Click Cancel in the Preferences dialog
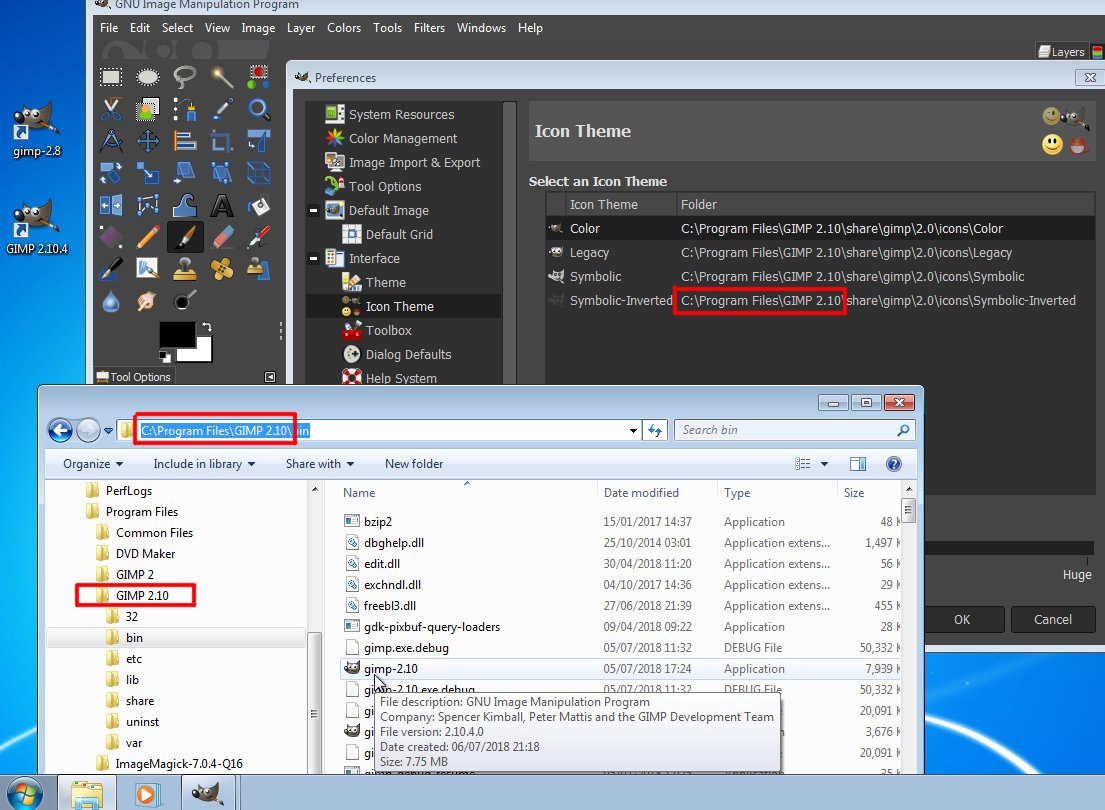 [1053, 620]
